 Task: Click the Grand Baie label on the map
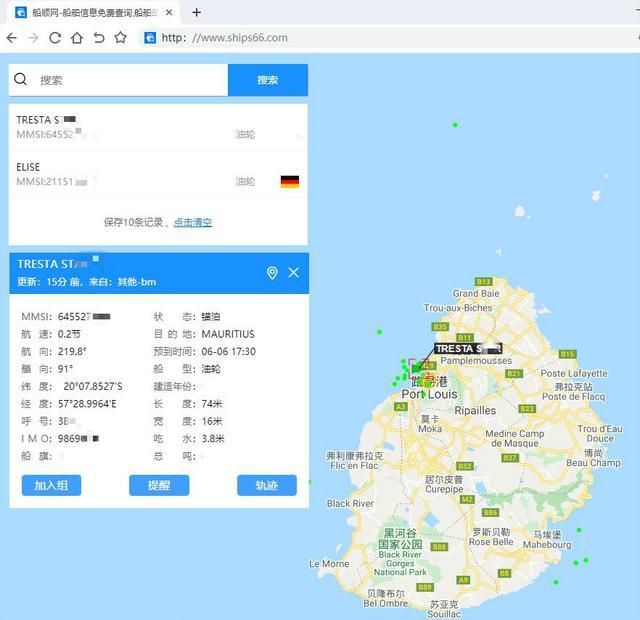coord(476,293)
